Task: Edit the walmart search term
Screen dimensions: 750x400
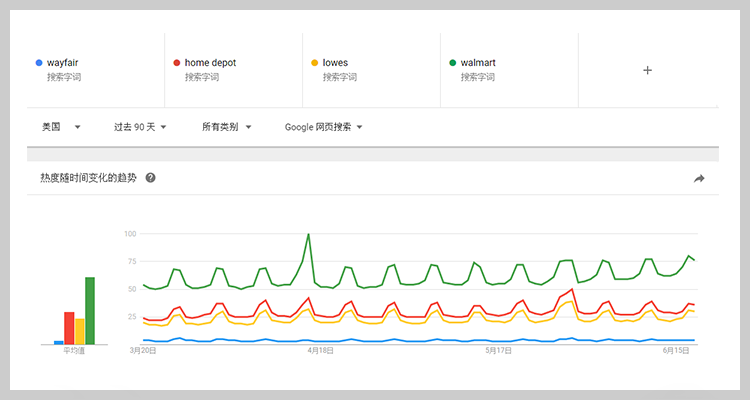Action: pyautogui.click(x=478, y=63)
